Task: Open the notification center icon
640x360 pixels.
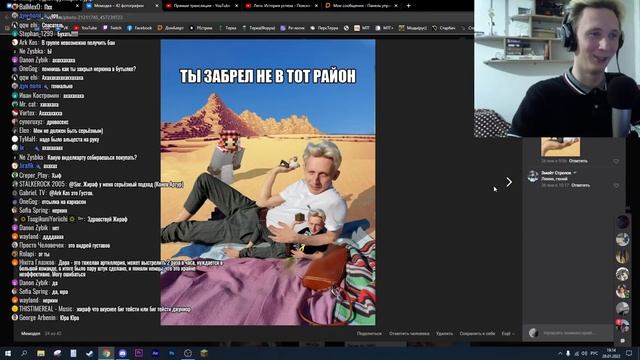Action: point(629,353)
